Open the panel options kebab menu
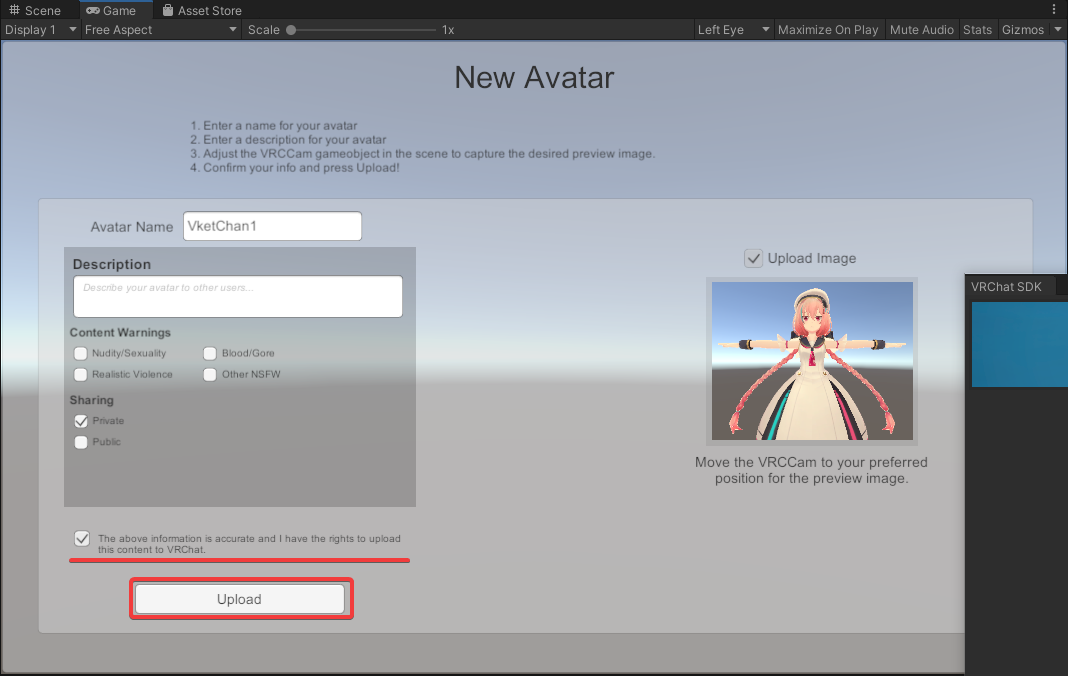 click(x=1054, y=10)
